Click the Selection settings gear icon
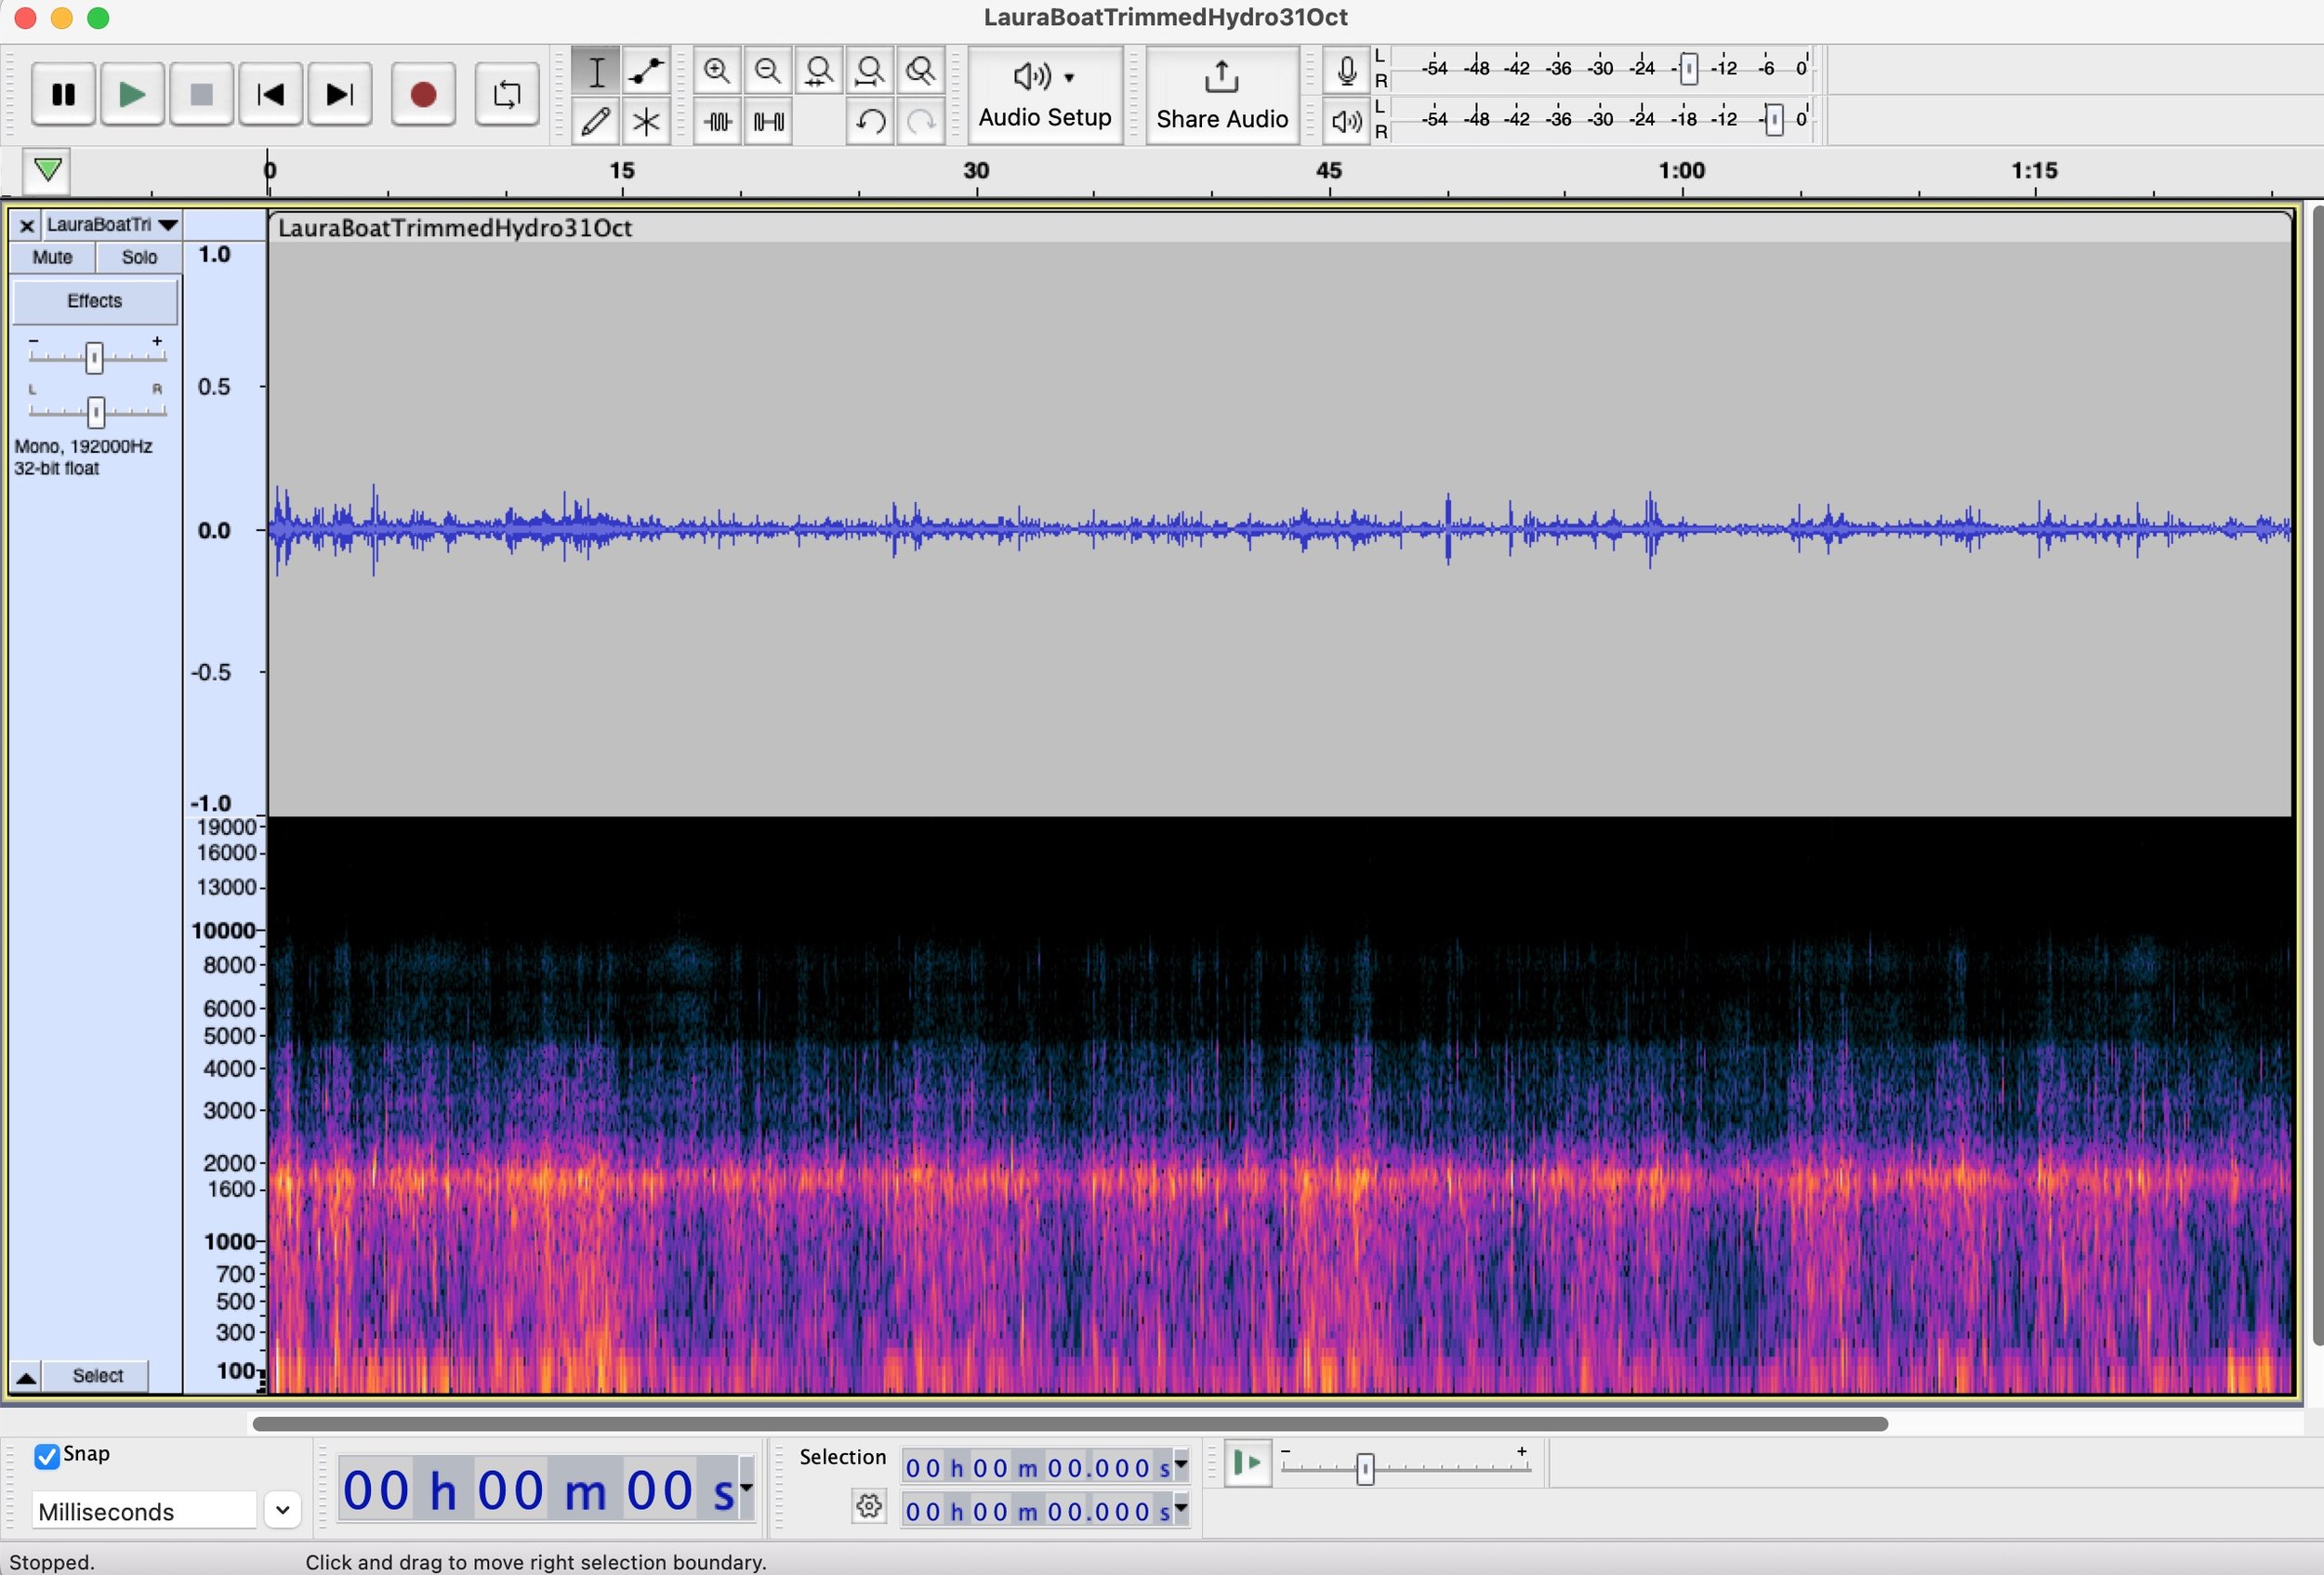This screenshot has height=1575, width=2324. [869, 1506]
